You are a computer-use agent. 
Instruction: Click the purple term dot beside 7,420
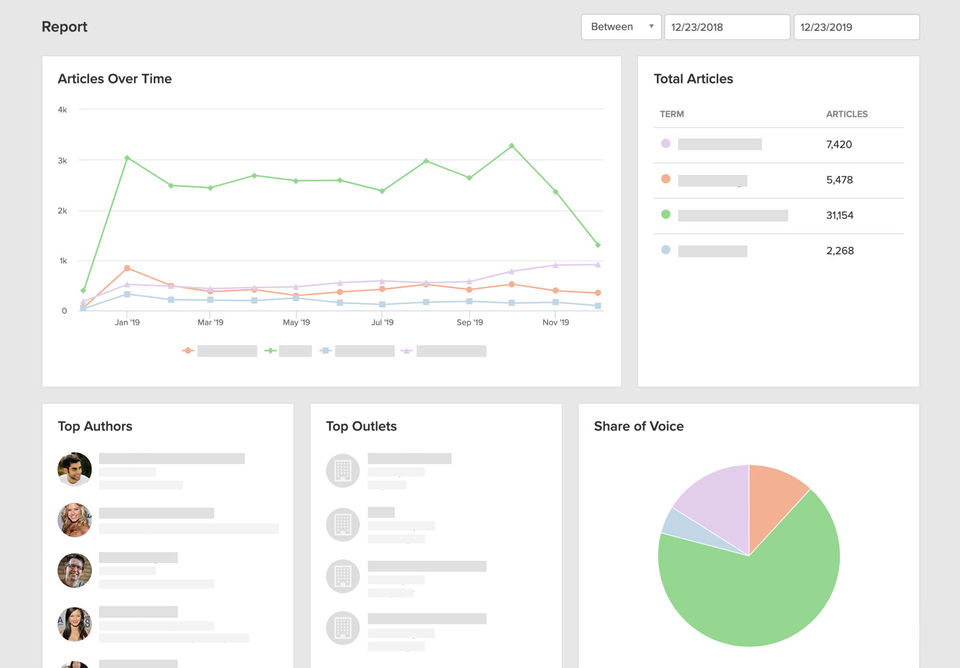666,143
